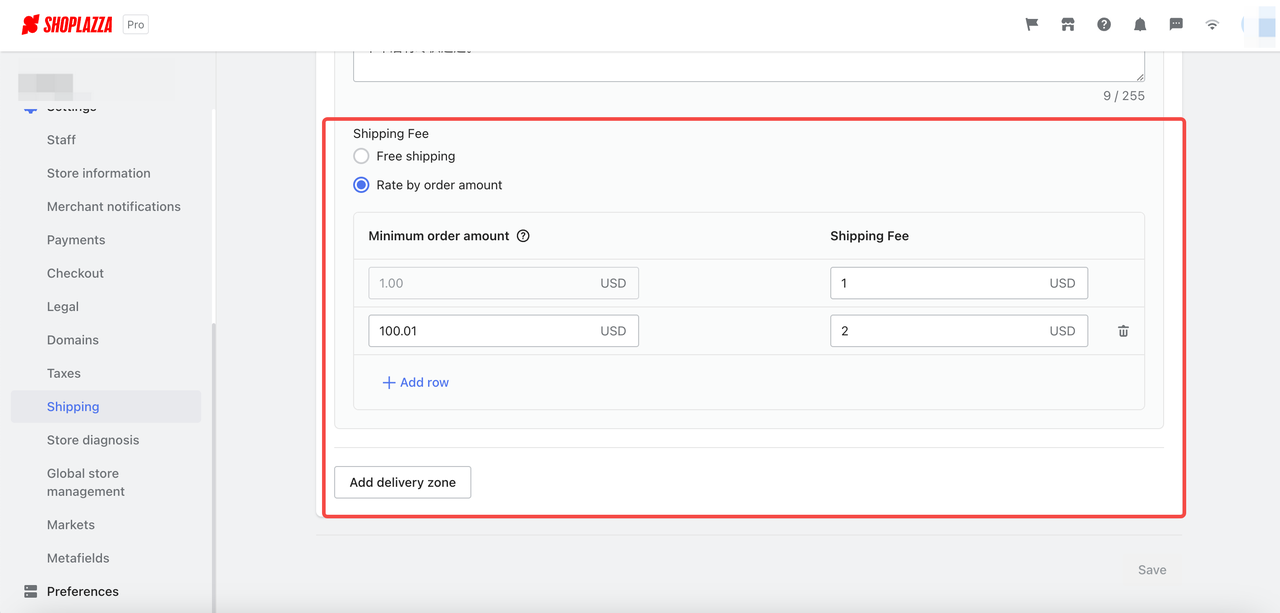Click the Save button

coord(1152,570)
